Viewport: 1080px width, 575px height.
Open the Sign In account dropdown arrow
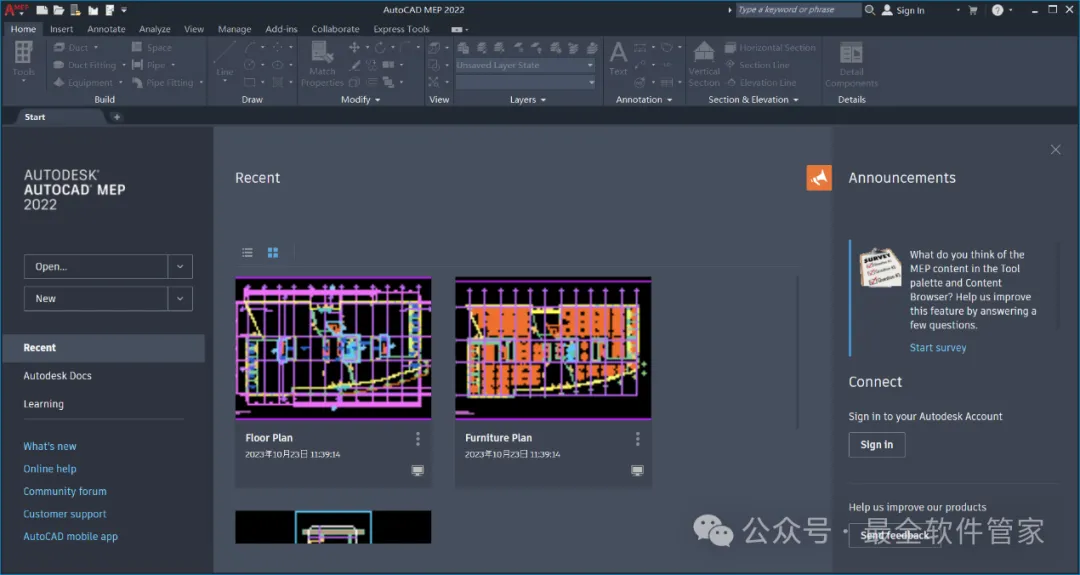pos(957,10)
